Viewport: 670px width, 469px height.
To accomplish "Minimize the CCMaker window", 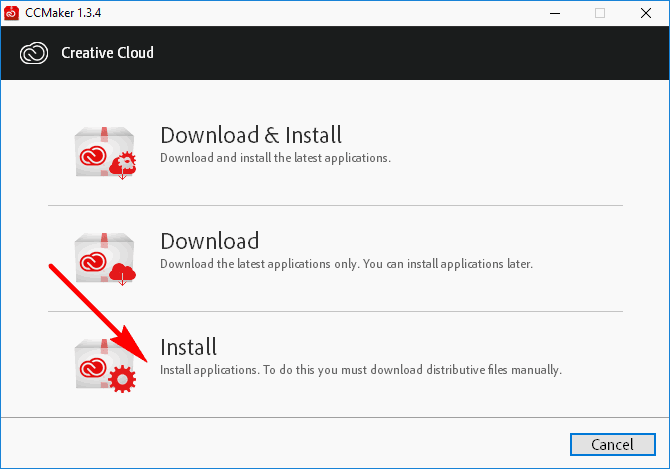I will 555,13.
